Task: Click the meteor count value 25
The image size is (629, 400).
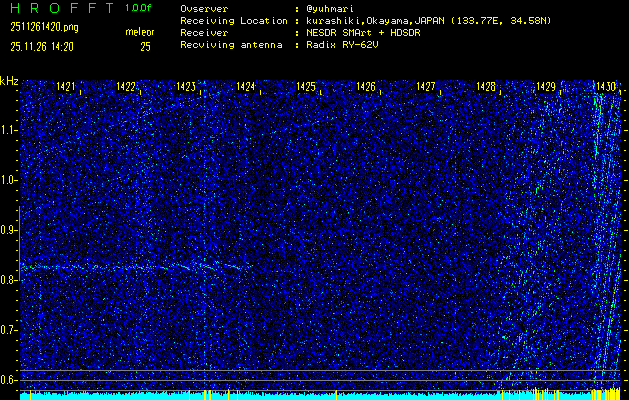Action: tap(145, 47)
